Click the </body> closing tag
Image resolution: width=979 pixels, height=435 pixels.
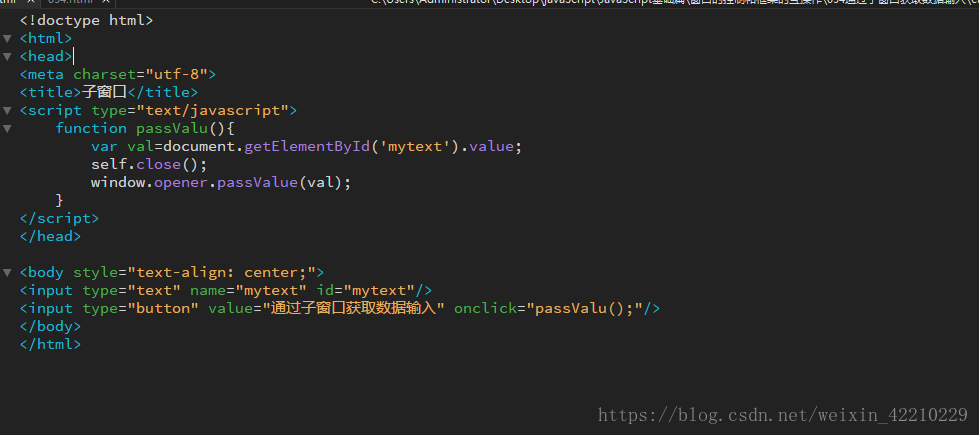tap(50, 326)
